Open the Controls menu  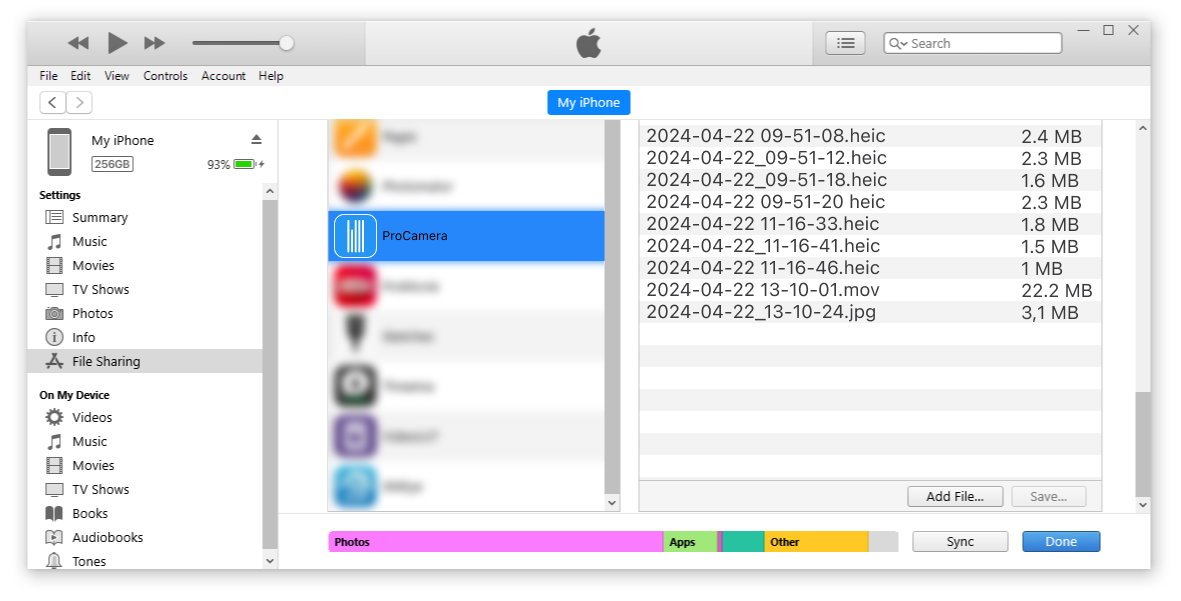point(165,76)
